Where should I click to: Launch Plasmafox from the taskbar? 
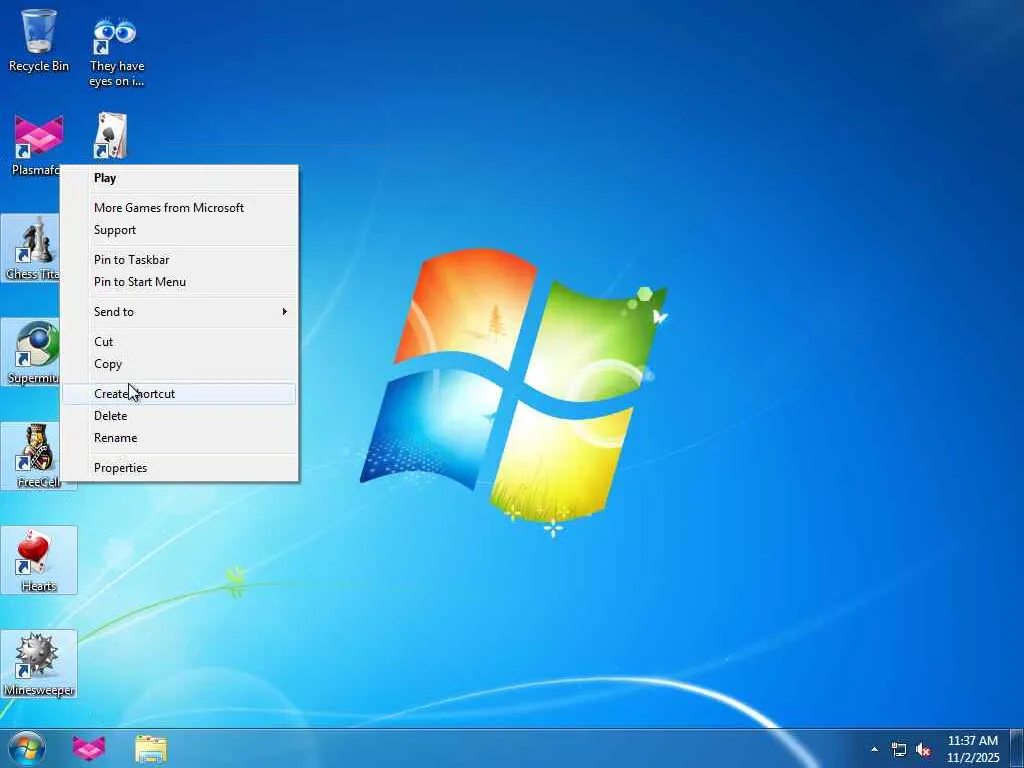(x=89, y=748)
